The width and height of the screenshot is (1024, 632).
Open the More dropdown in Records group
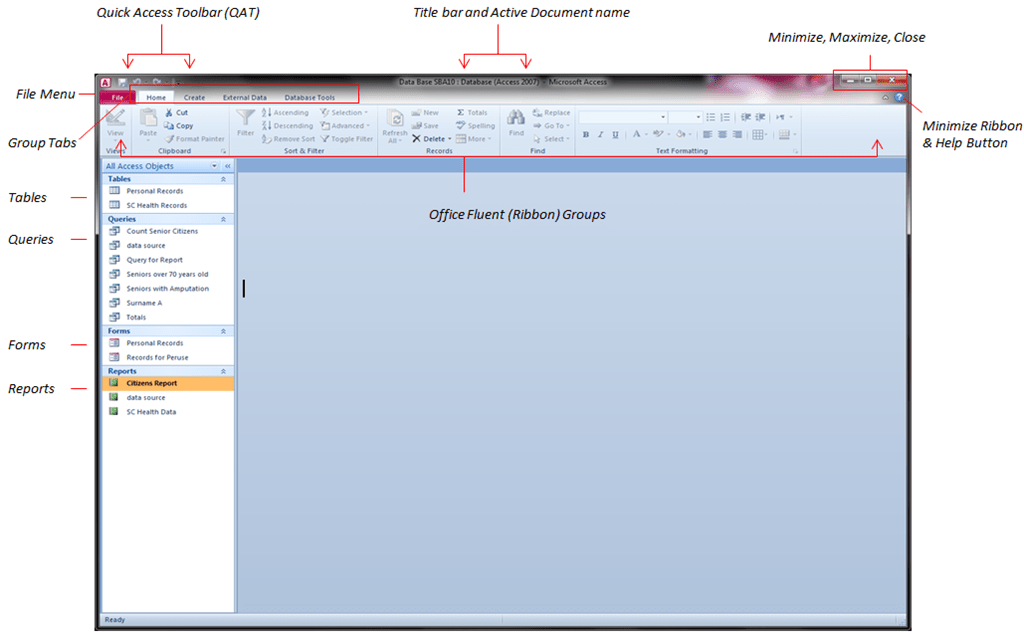(473, 138)
